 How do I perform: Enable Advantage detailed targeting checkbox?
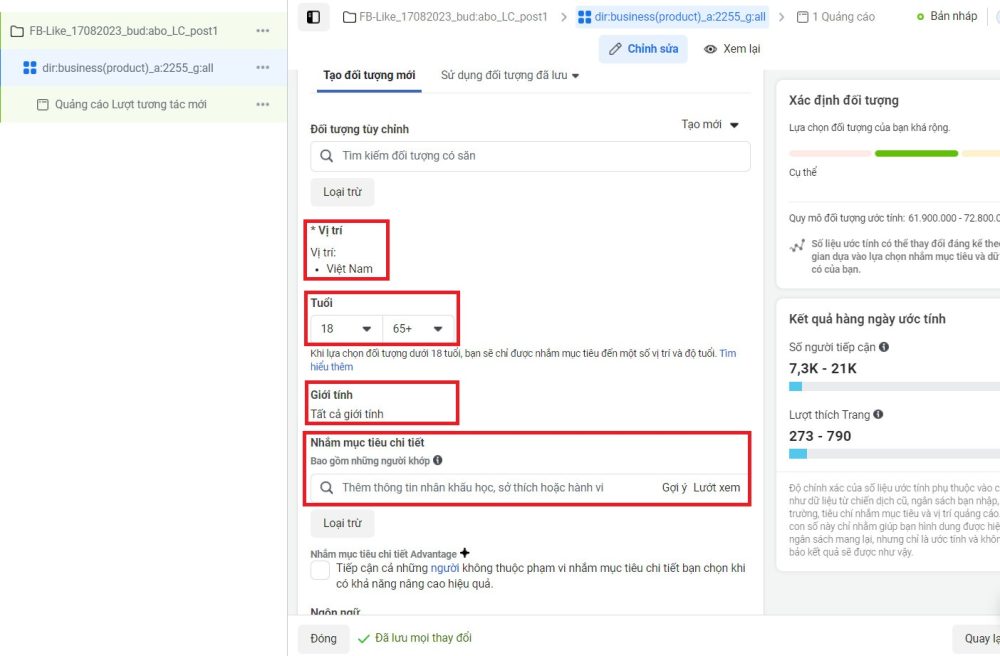[x=320, y=570]
